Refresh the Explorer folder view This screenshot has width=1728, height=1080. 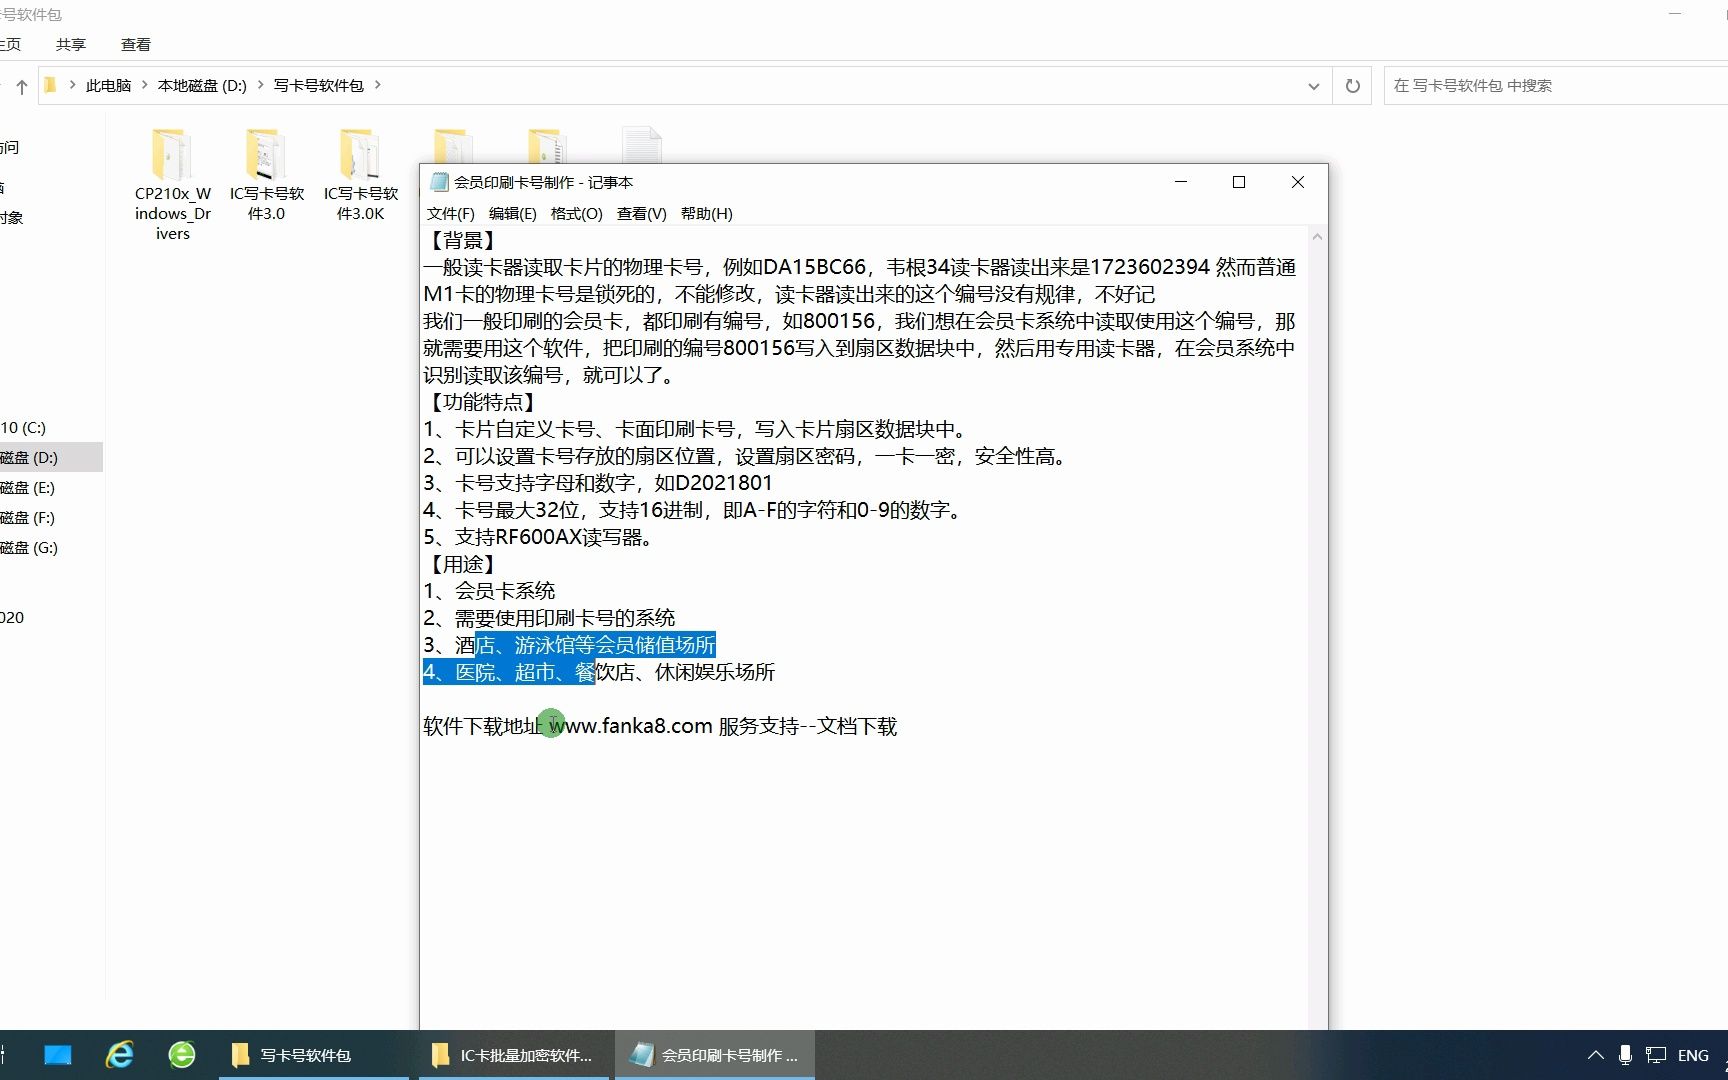click(x=1352, y=86)
